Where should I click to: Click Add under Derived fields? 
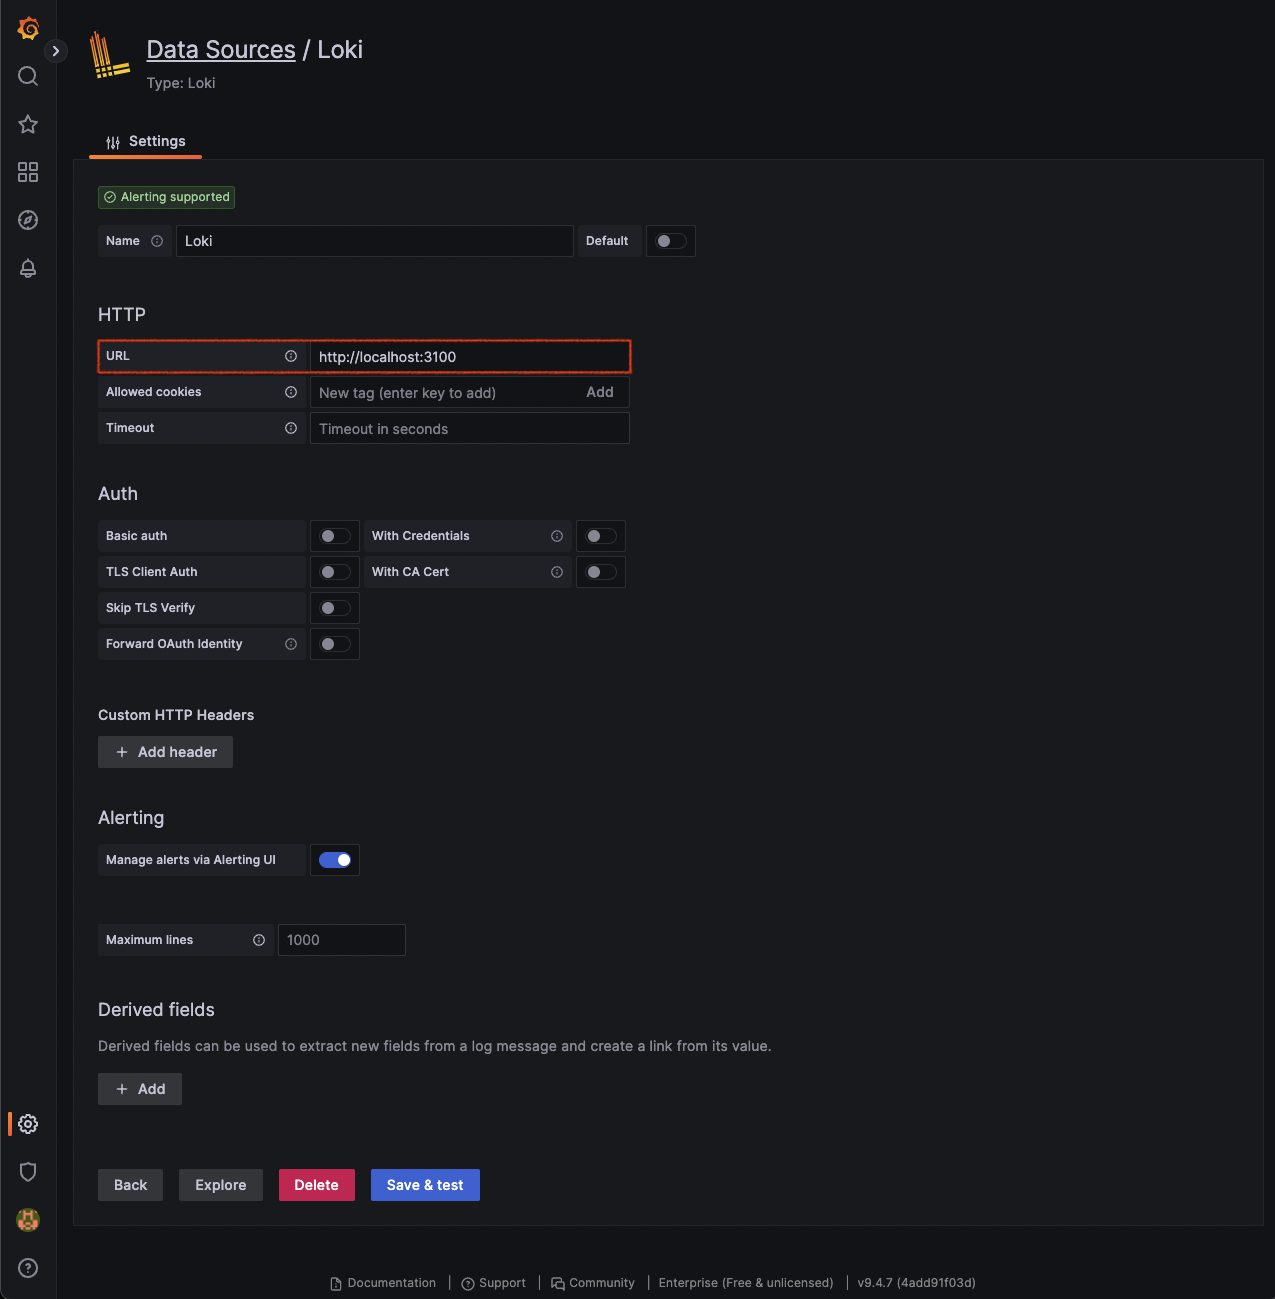click(140, 1089)
